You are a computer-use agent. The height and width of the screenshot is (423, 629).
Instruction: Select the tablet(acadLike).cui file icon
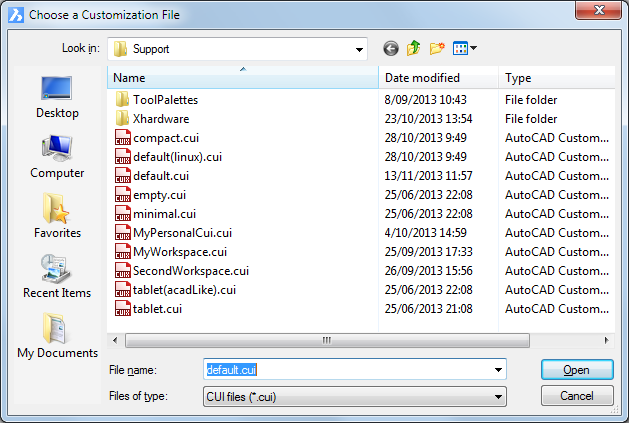(122, 289)
